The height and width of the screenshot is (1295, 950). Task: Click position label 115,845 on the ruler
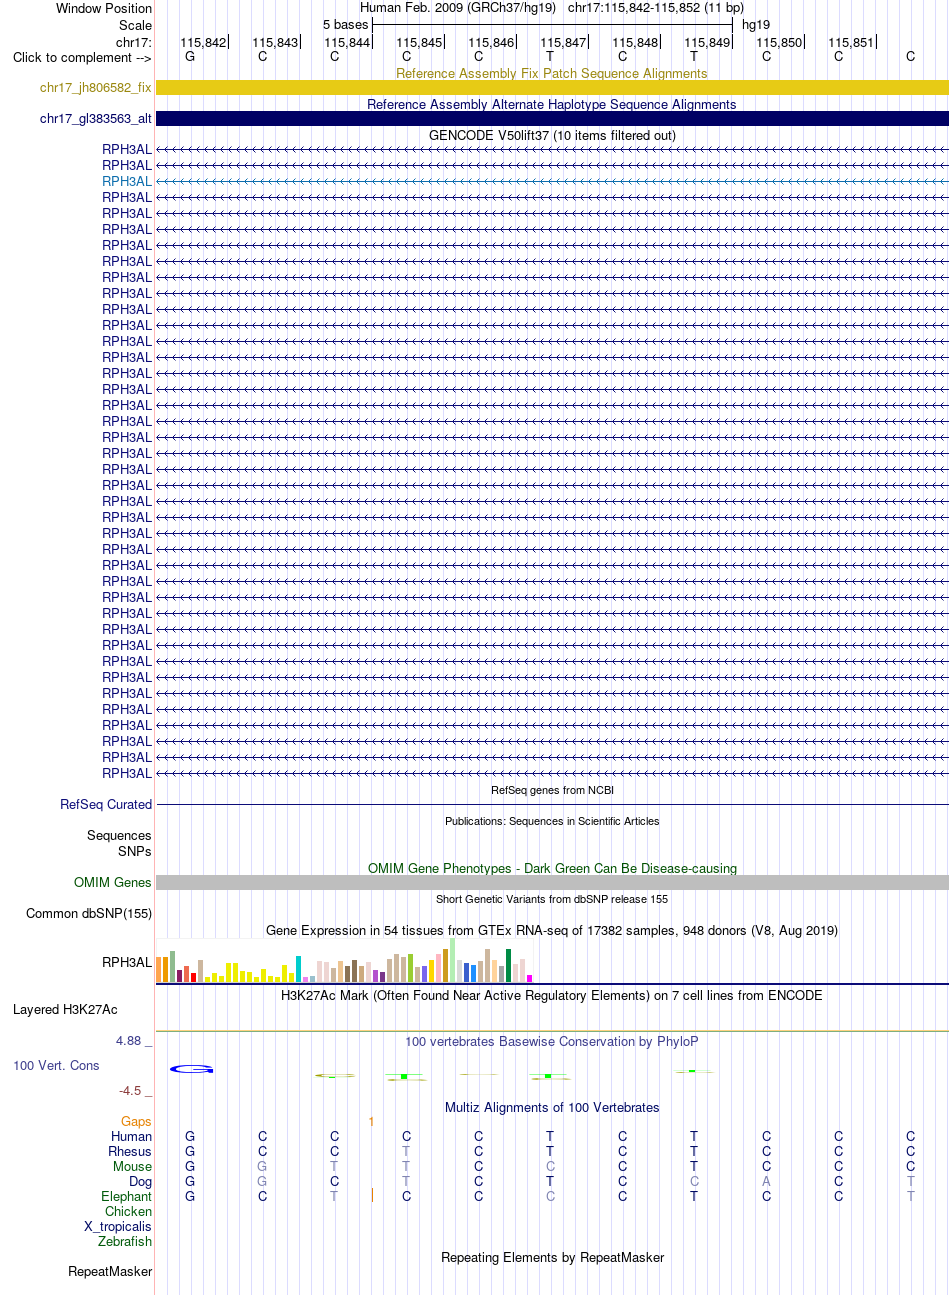[419, 42]
